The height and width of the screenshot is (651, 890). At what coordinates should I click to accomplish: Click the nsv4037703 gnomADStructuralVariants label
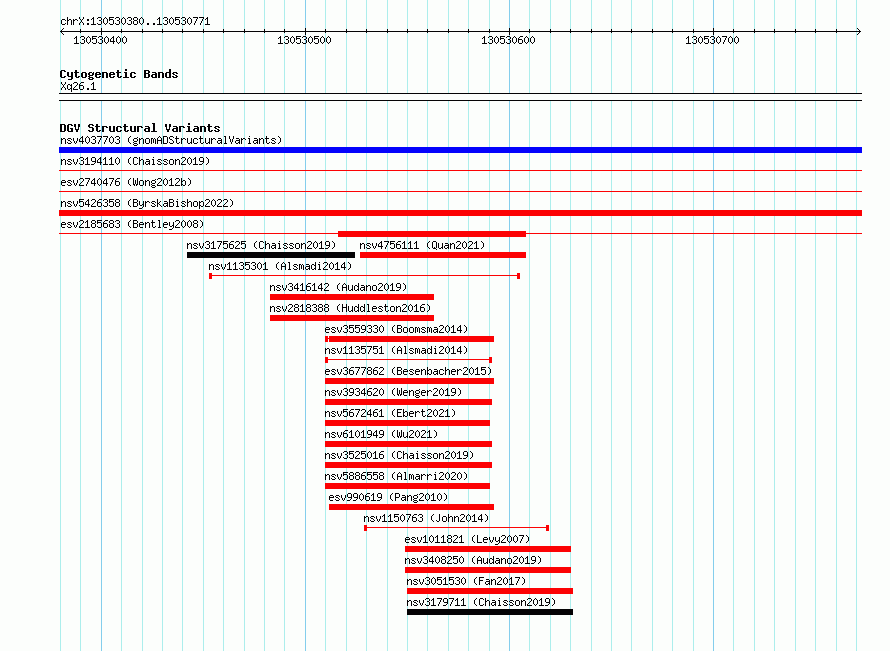point(171,140)
